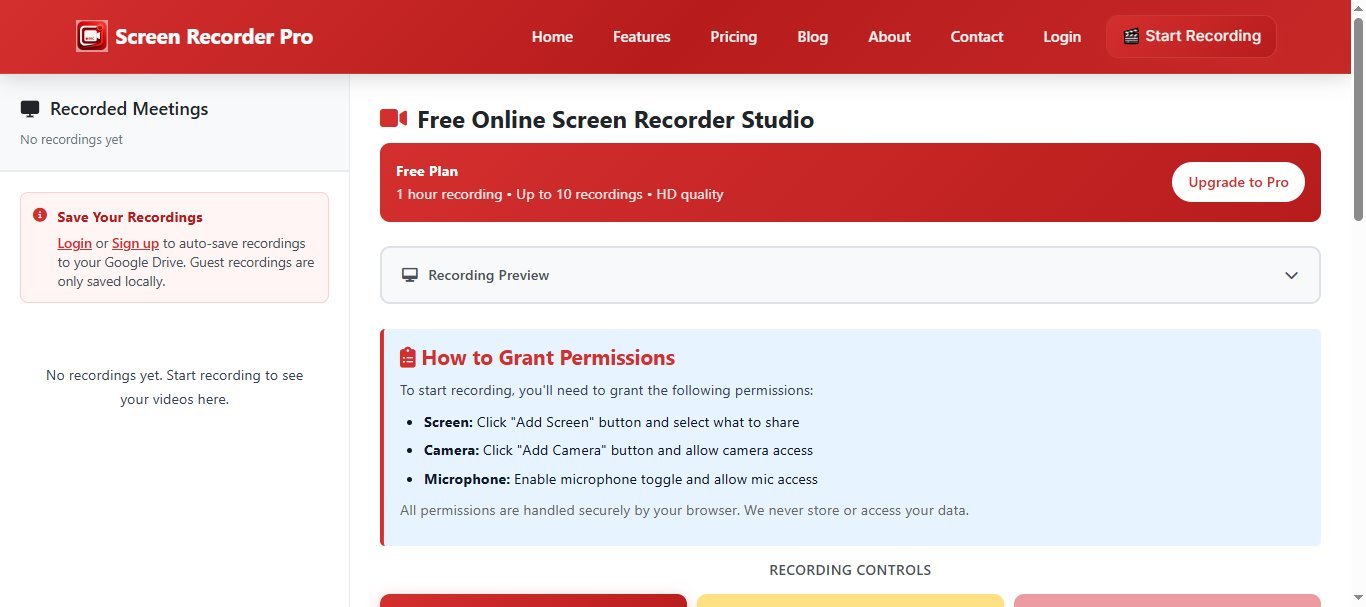This screenshot has height=607, width=1366.
Task: Click the Free Online Screen Recorder Studio heading
Action: click(615, 120)
